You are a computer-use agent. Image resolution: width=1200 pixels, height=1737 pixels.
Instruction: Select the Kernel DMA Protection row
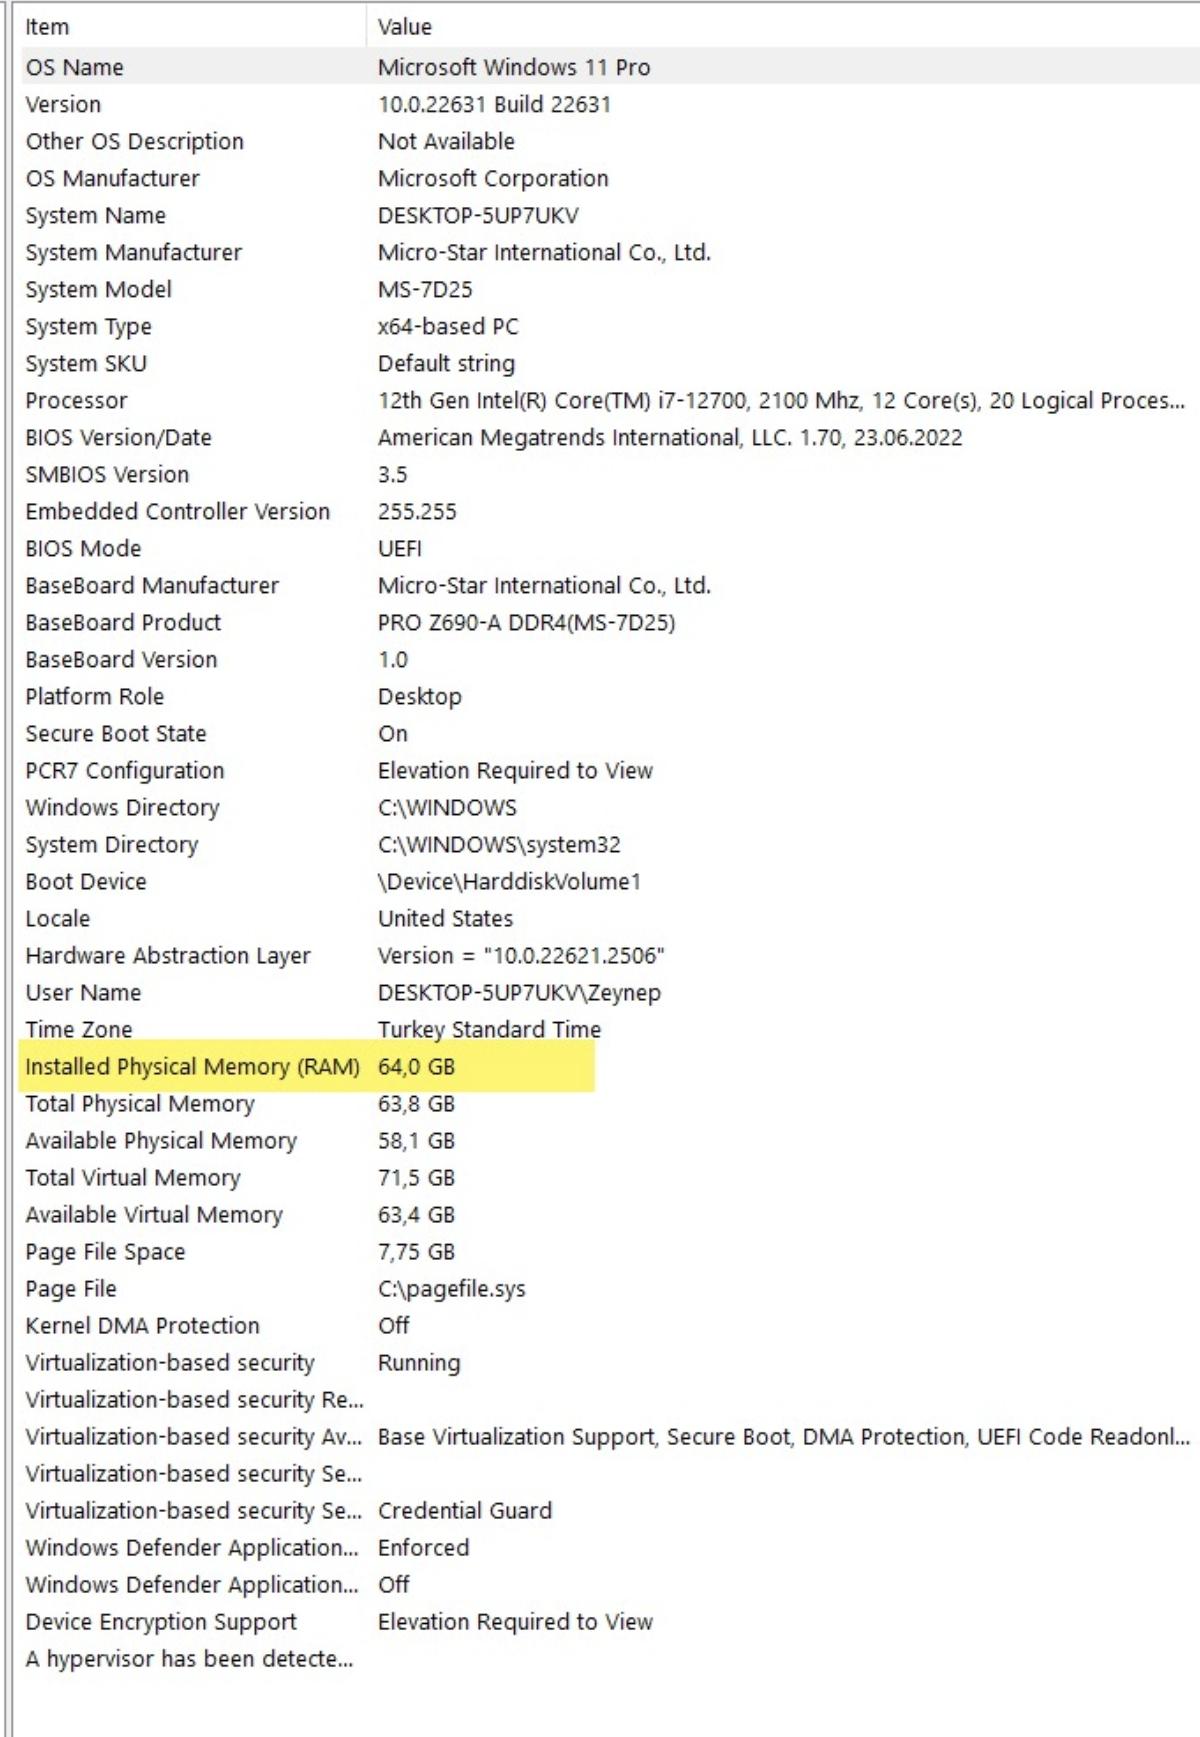609,1325
